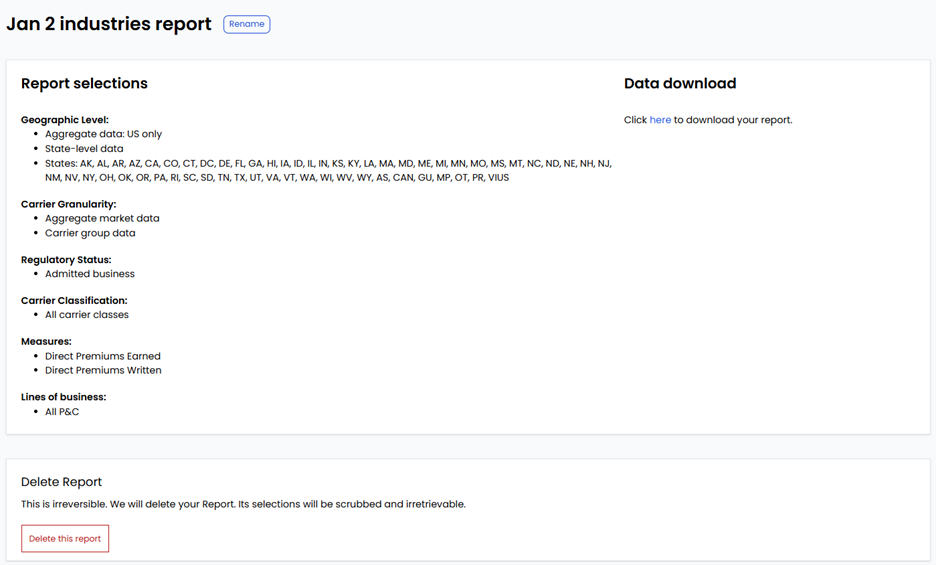This screenshot has height=565, width=936.
Task: Click the 'Geographic Level:' label
Action: coord(64,120)
